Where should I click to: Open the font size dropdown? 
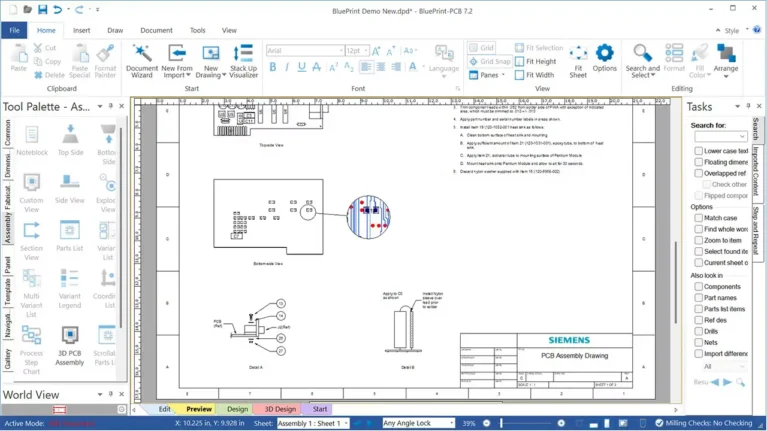pyautogui.click(x=365, y=50)
